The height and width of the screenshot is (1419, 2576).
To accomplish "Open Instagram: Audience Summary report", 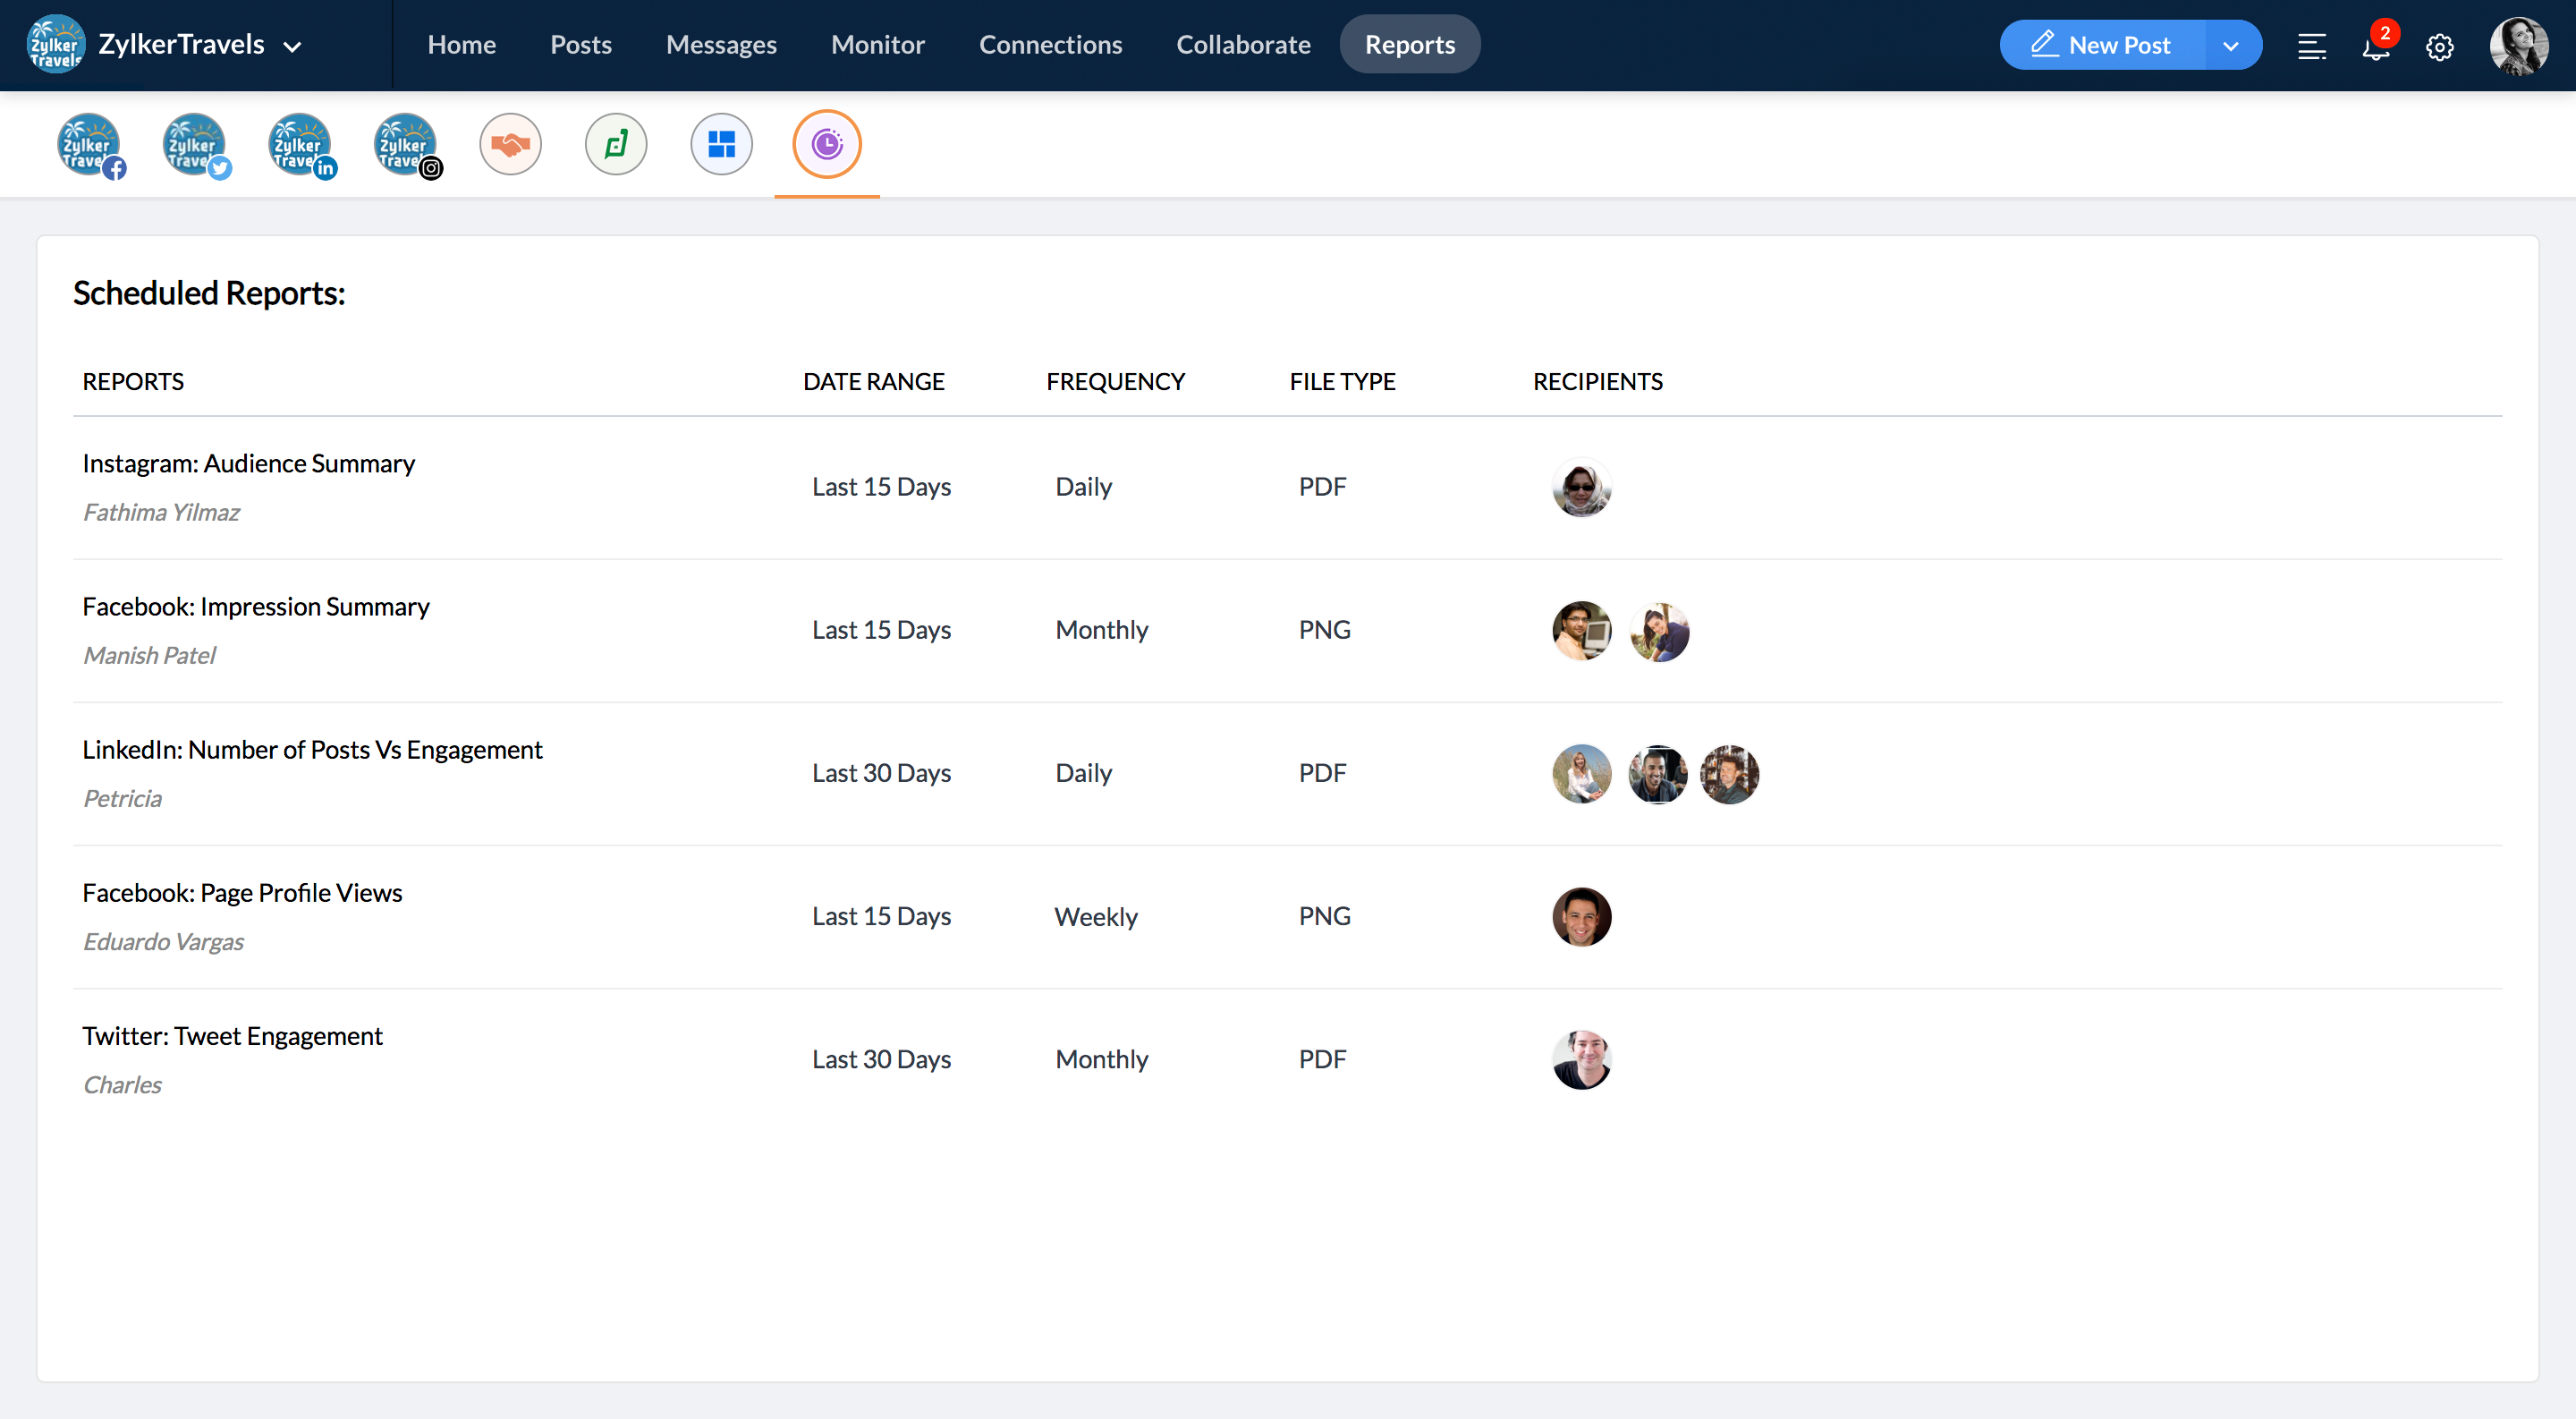I will [x=248, y=464].
